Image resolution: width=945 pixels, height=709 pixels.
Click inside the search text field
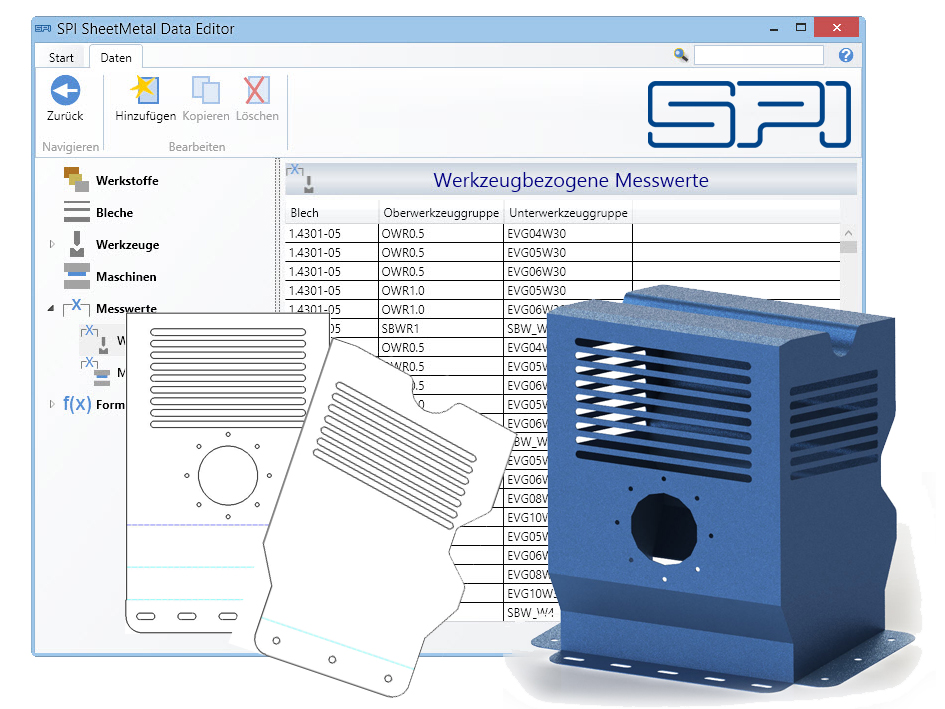(758, 55)
